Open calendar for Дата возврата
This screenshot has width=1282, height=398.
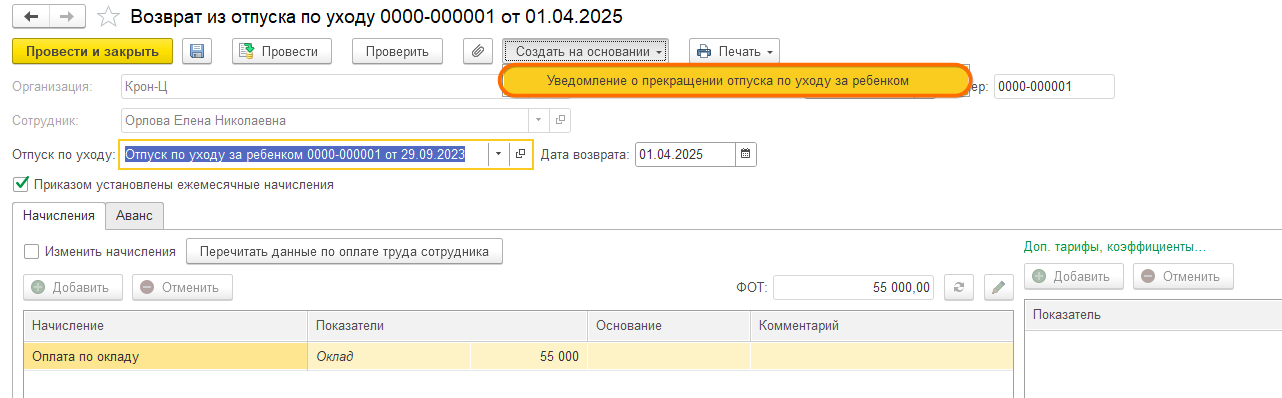point(747,154)
